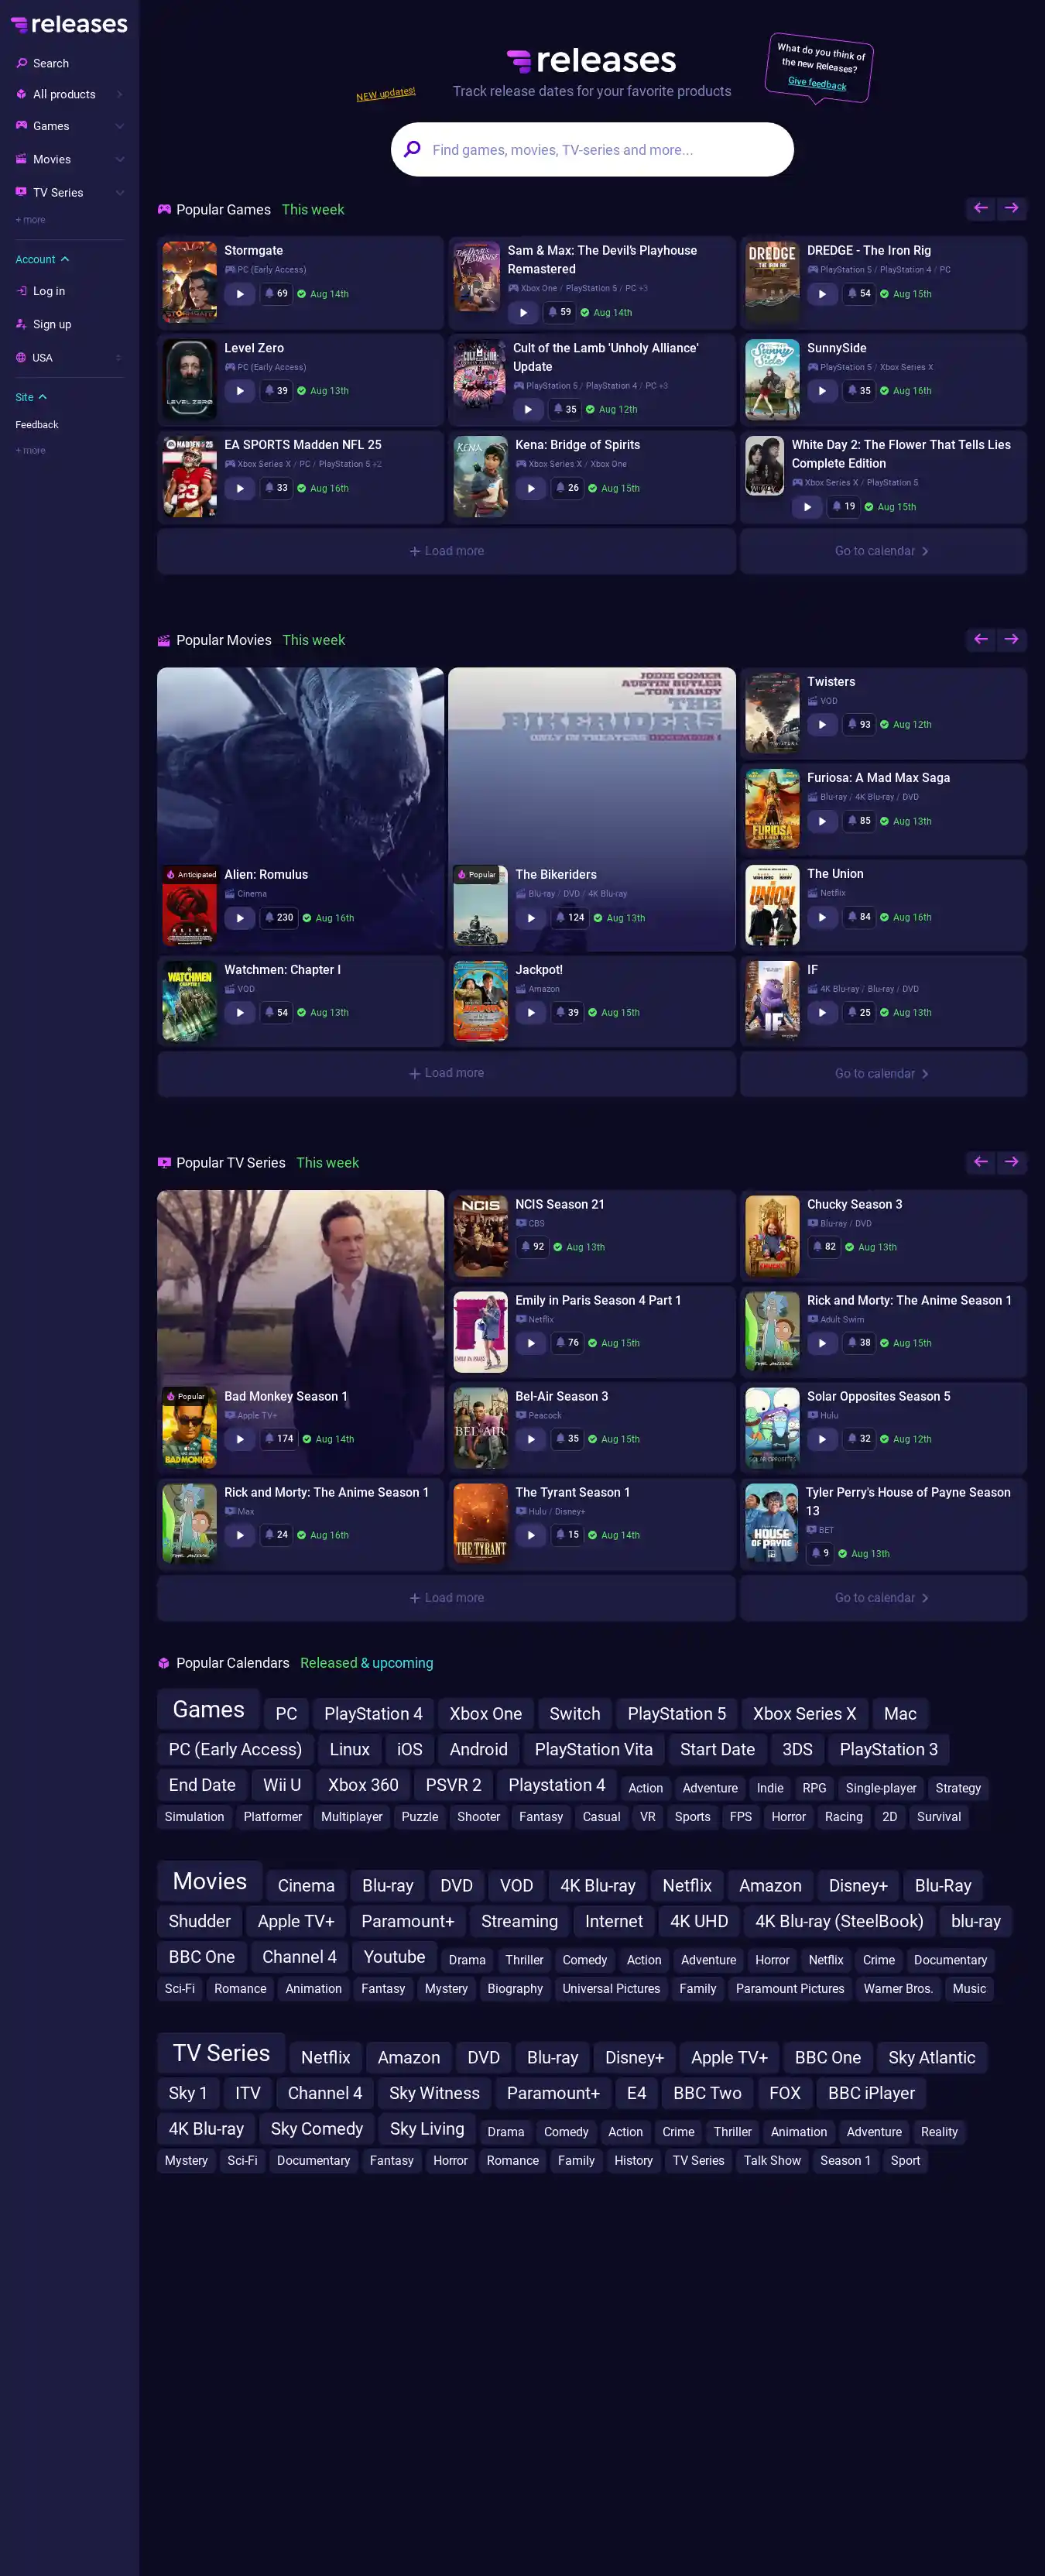Open EA SPORTS Madden NFL 25 cover
The height and width of the screenshot is (2576, 1045).
click(190, 476)
